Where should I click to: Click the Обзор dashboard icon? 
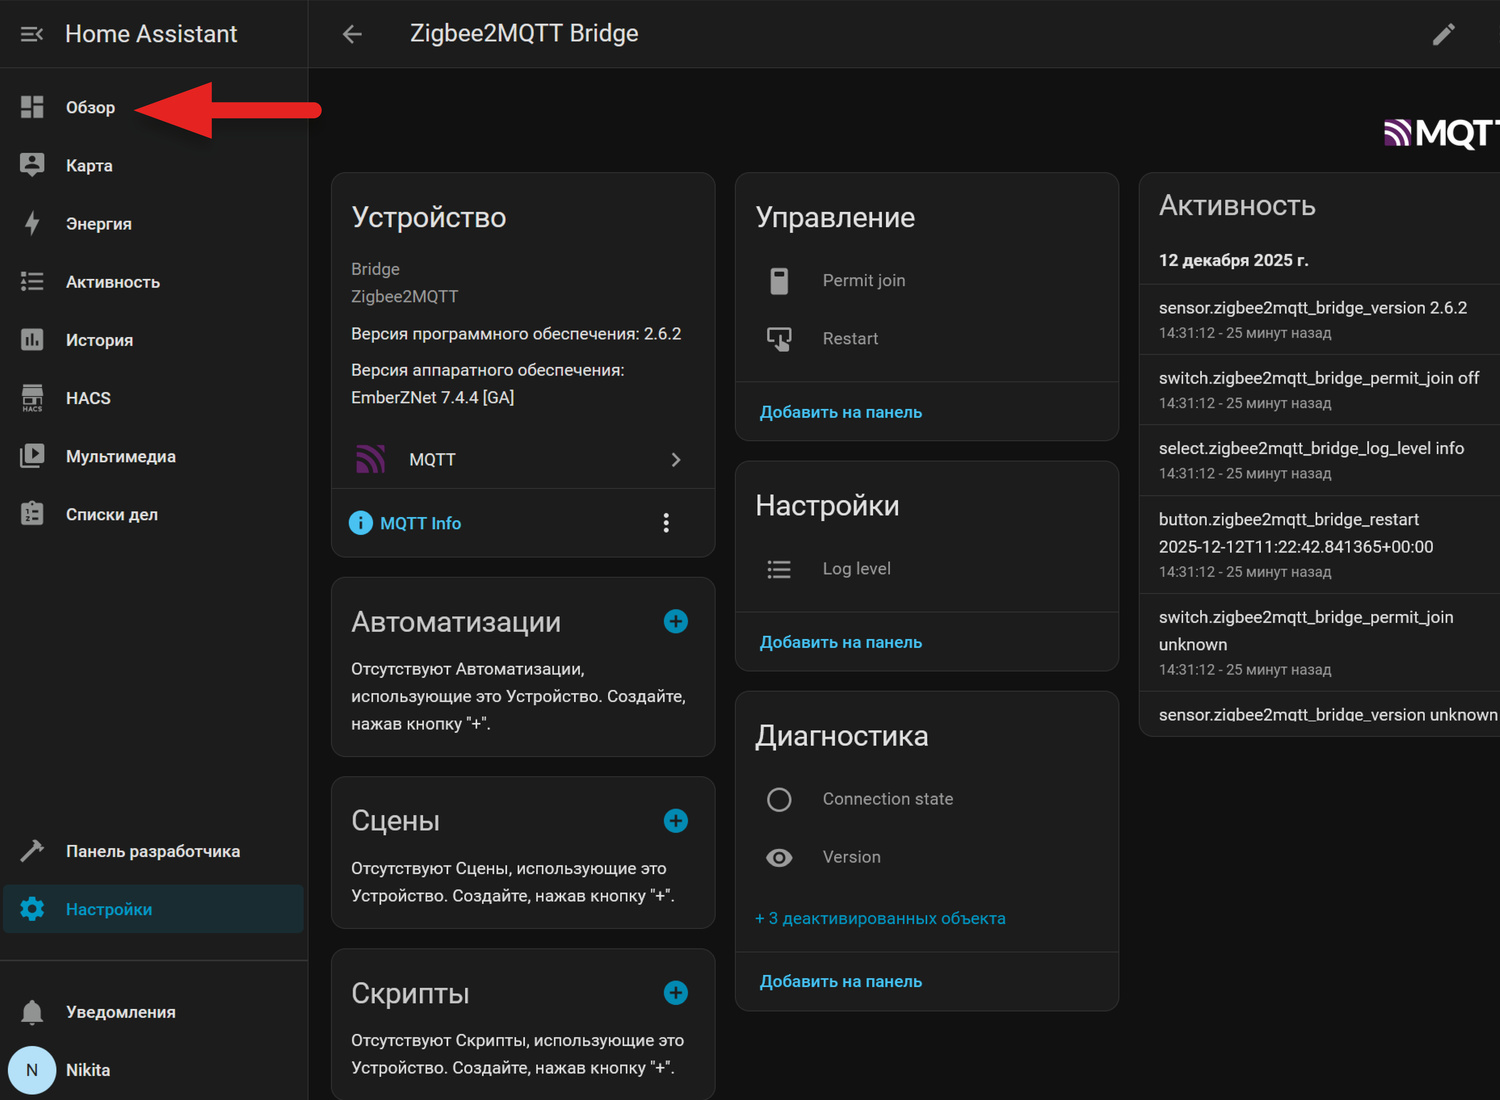point(32,107)
